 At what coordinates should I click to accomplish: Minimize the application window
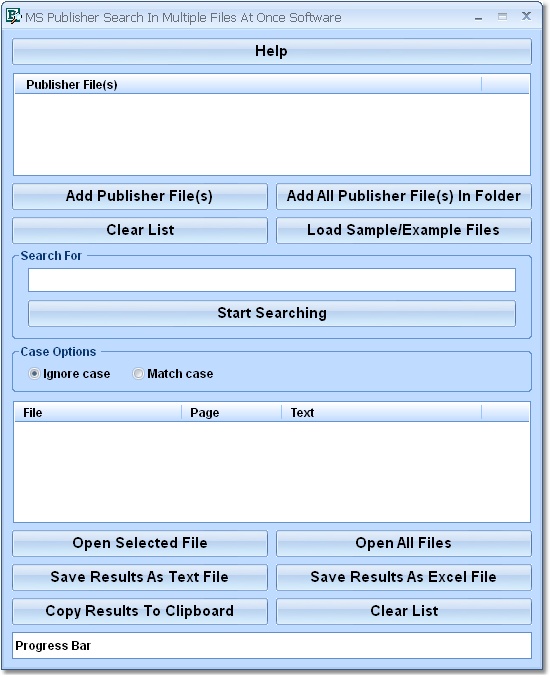tap(478, 17)
